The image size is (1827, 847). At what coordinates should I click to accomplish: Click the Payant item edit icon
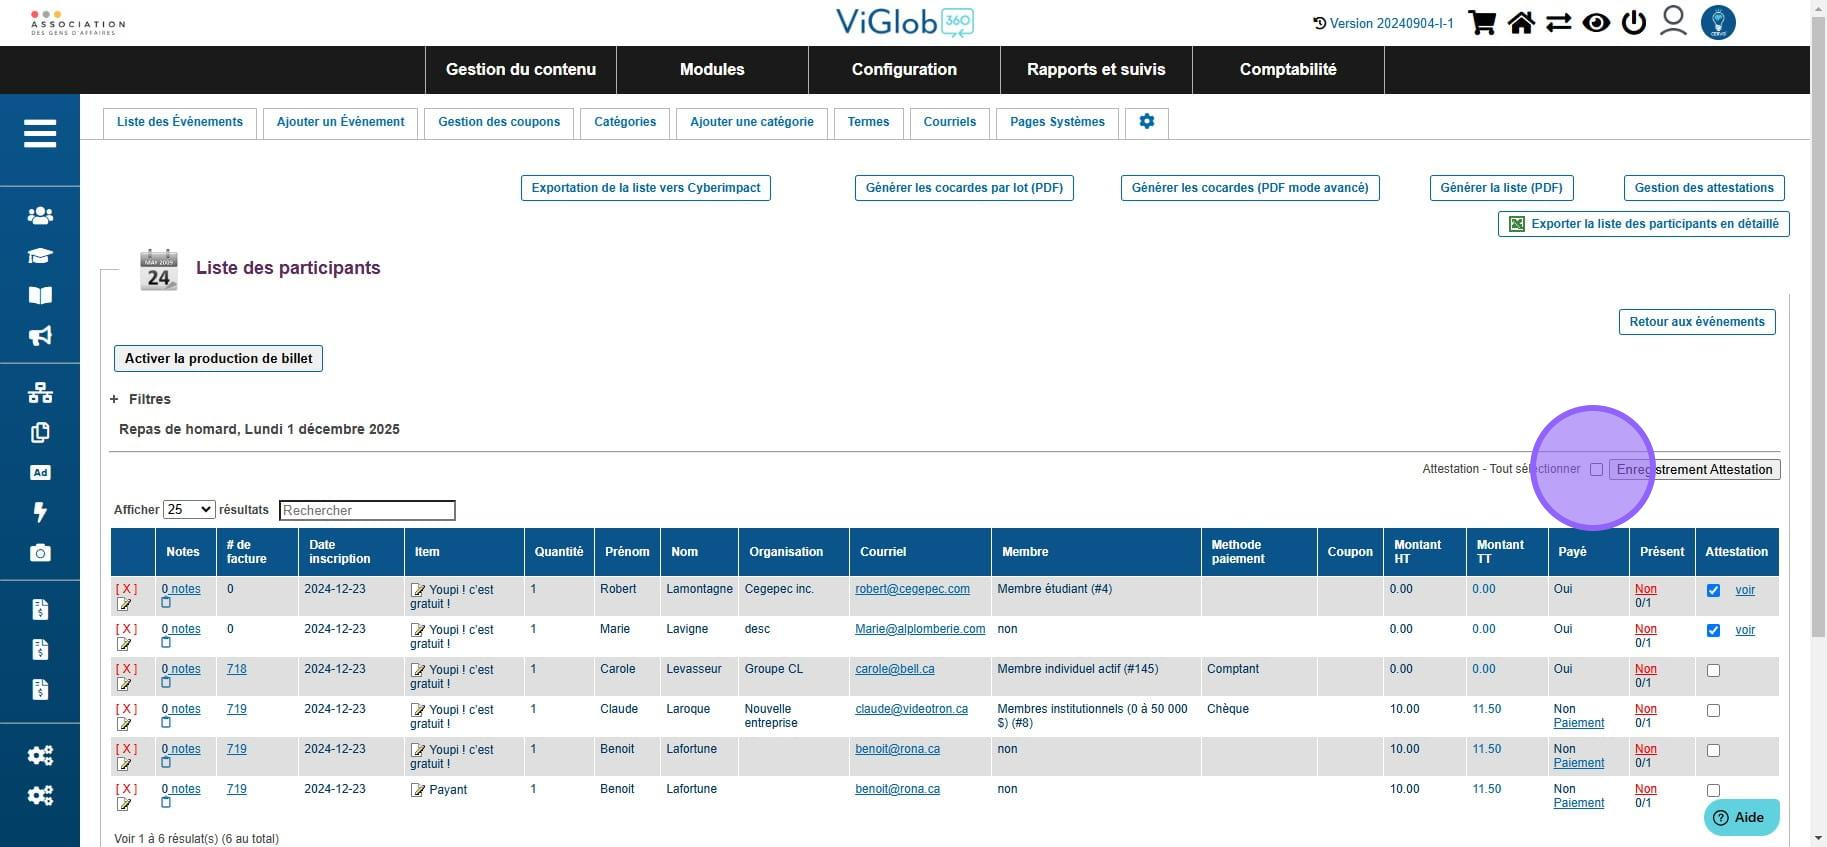pyautogui.click(x=418, y=790)
